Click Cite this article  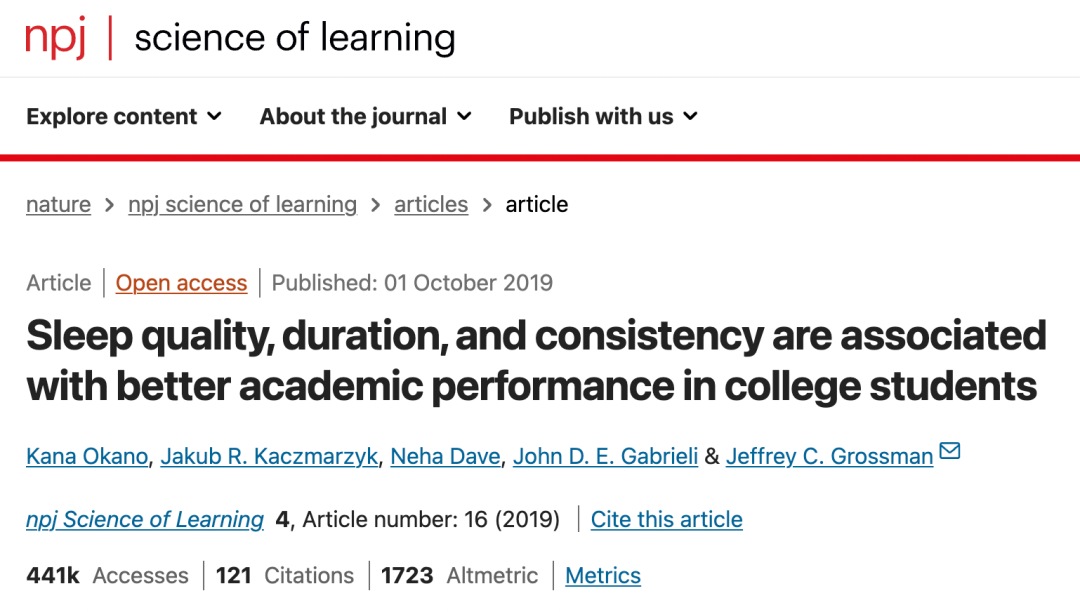pyautogui.click(x=667, y=519)
